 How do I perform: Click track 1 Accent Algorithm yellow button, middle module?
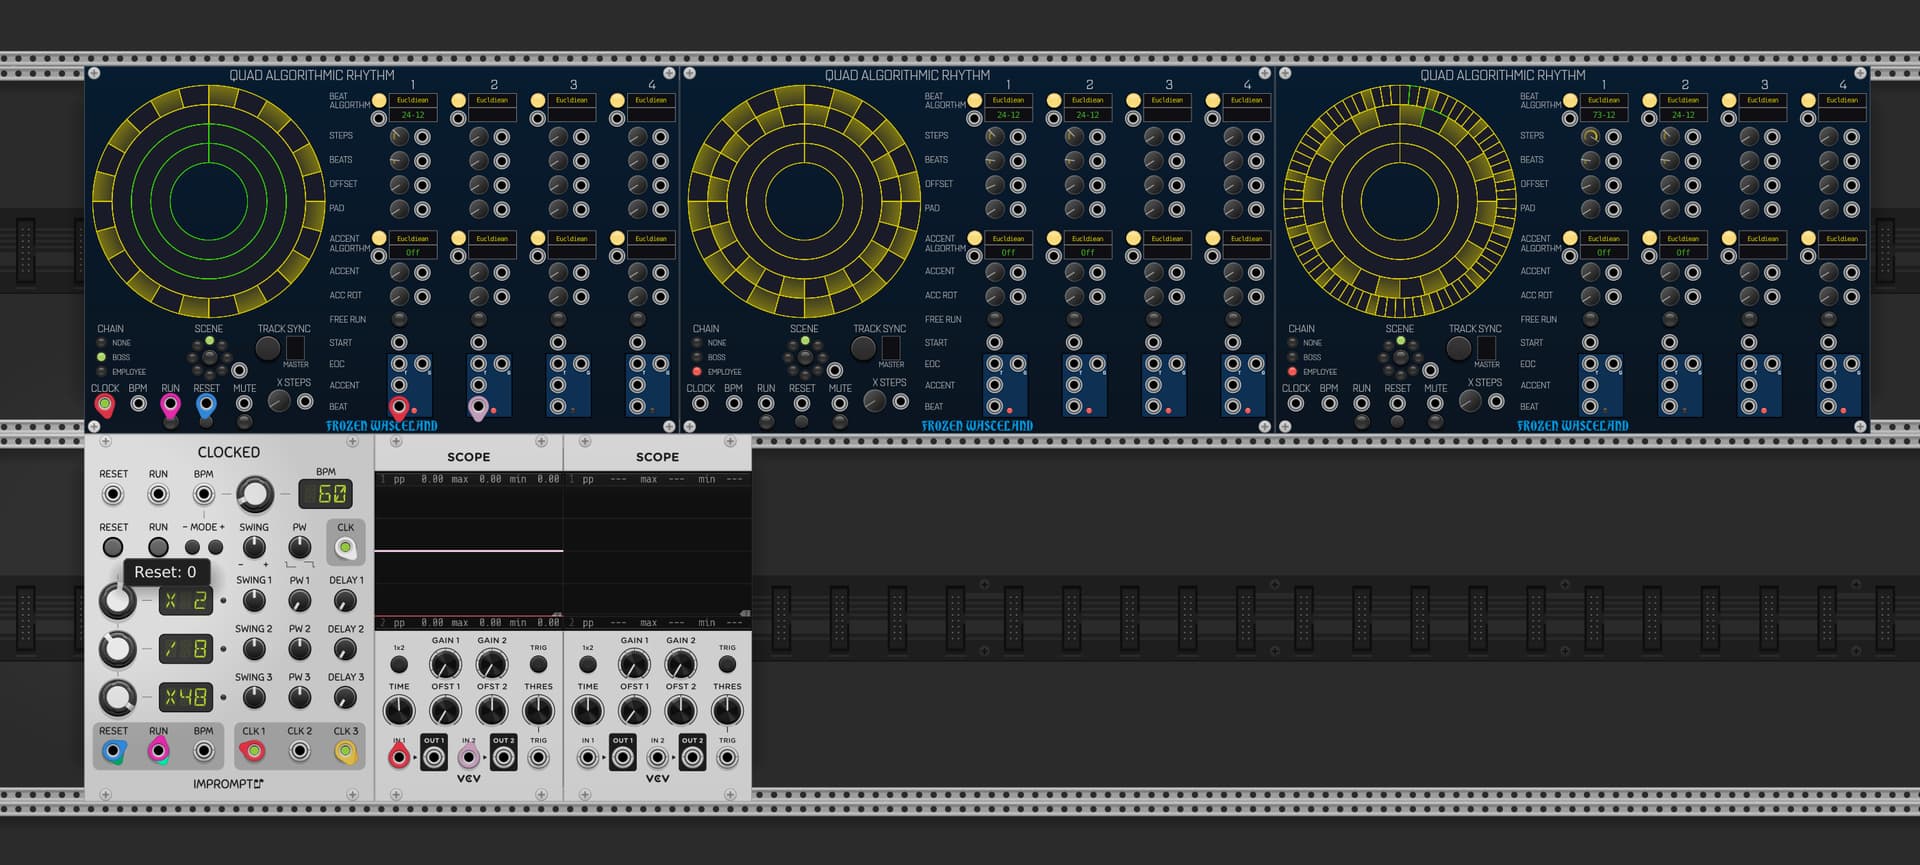(x=974, y=238)
